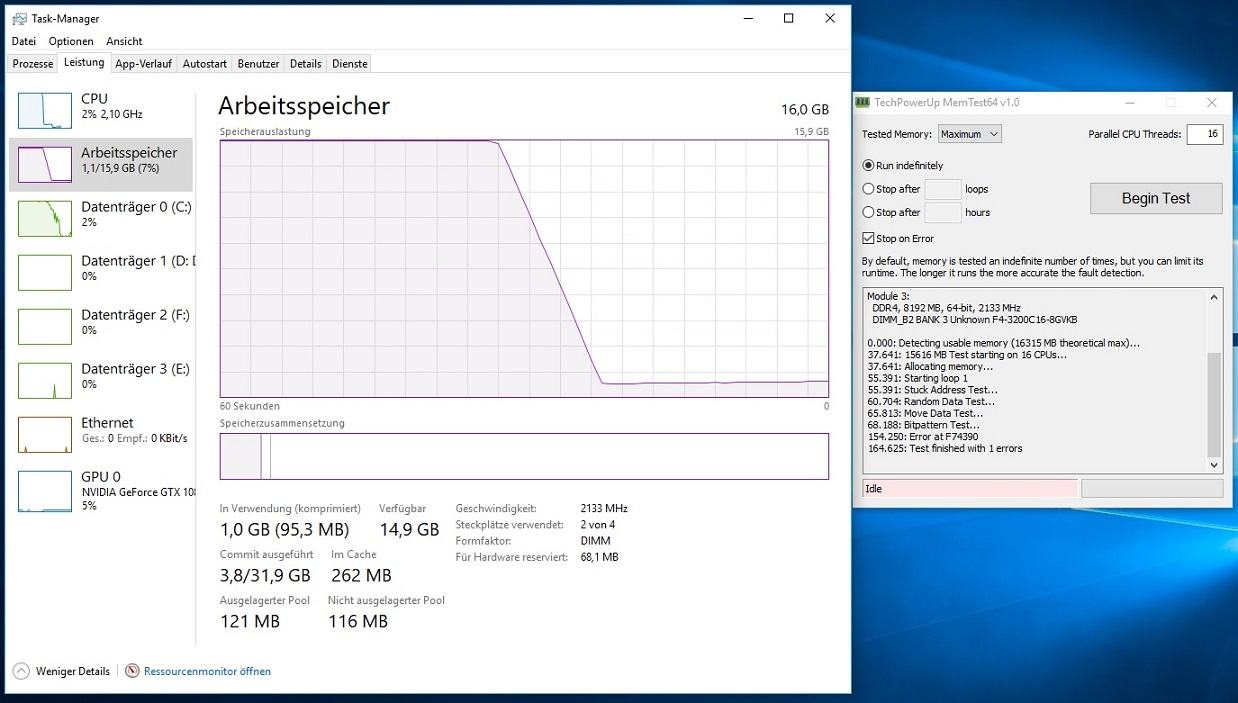
Task: Minimize the MemTest64 window
Action: (x=1129, y=102)
